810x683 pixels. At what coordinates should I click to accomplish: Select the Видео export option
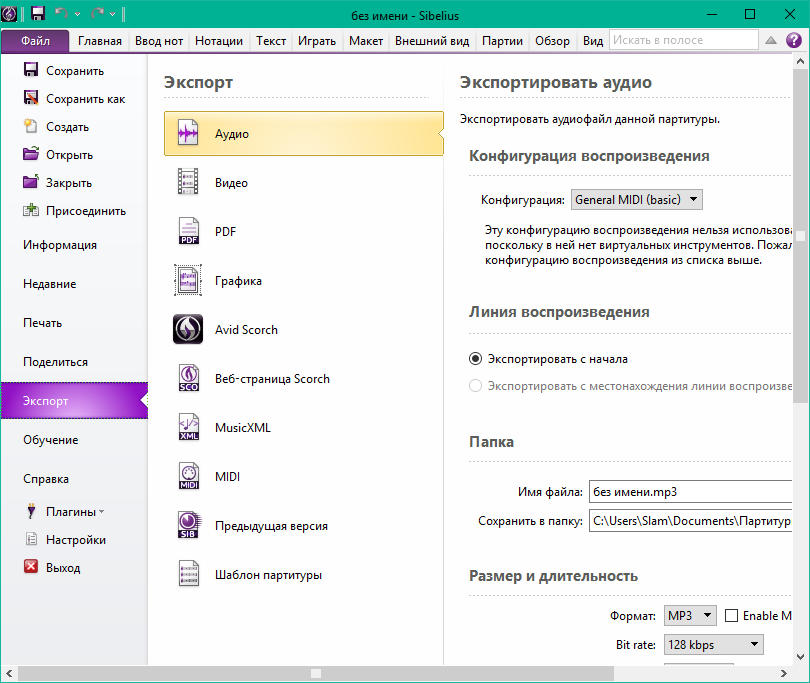click(304, 182)
